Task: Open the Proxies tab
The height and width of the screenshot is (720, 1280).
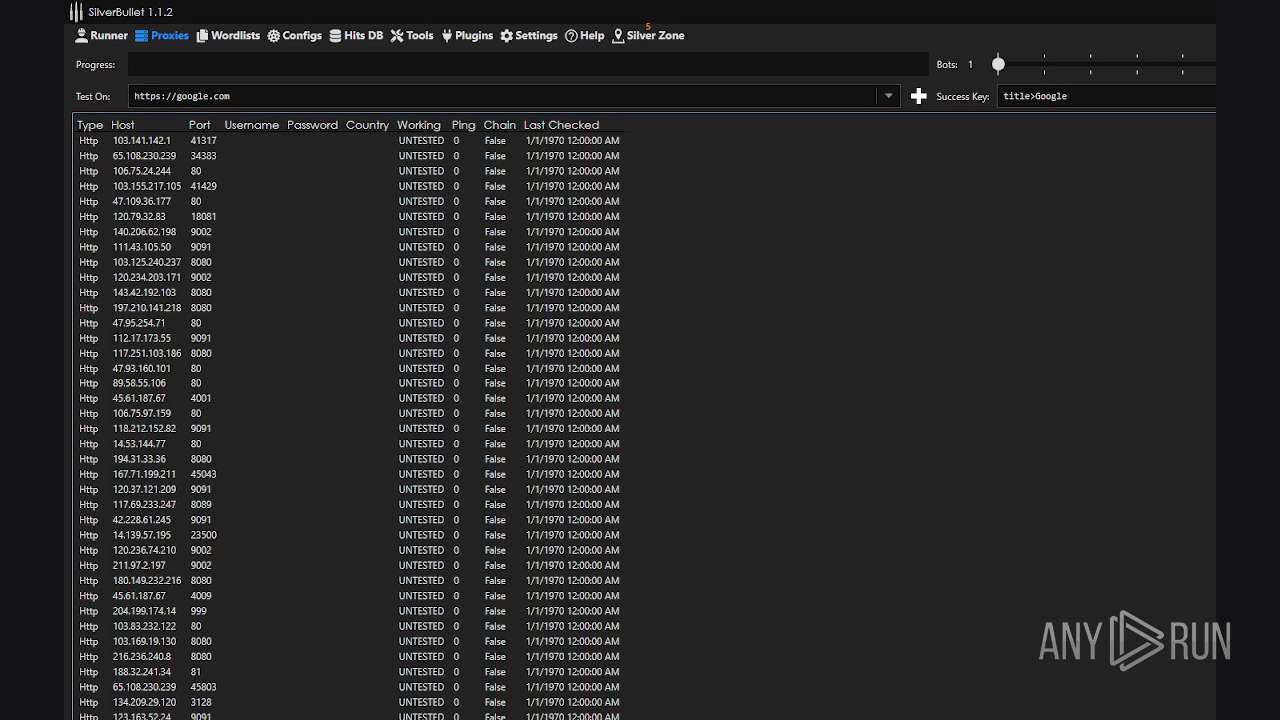Action: tap(162, 36)
